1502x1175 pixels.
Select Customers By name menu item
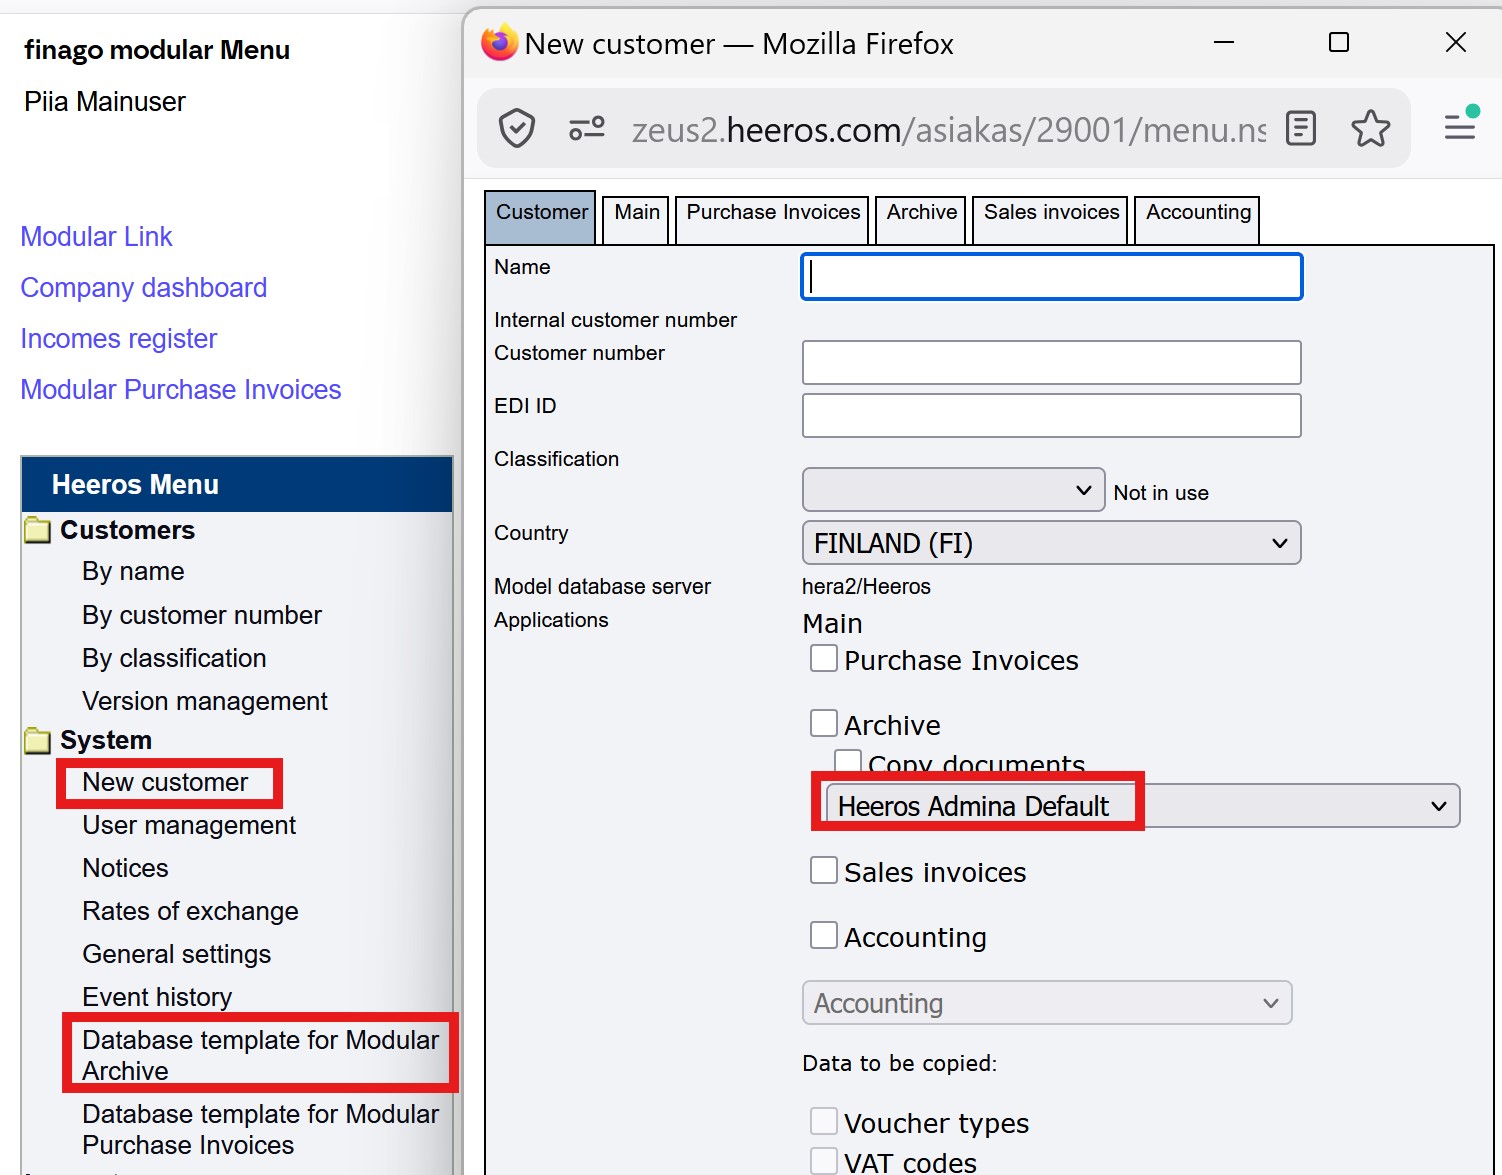coord(133,571)
